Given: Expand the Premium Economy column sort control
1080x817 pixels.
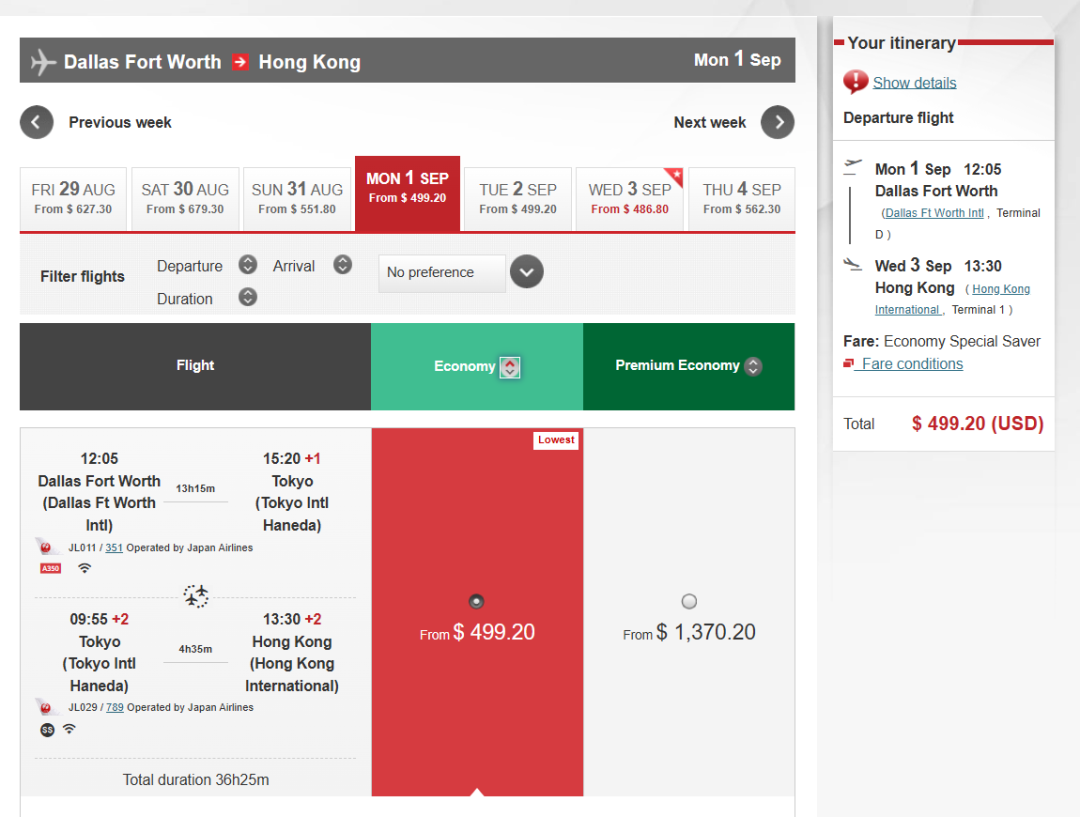Looking at the screenshot, I should [x=753, y=366].
